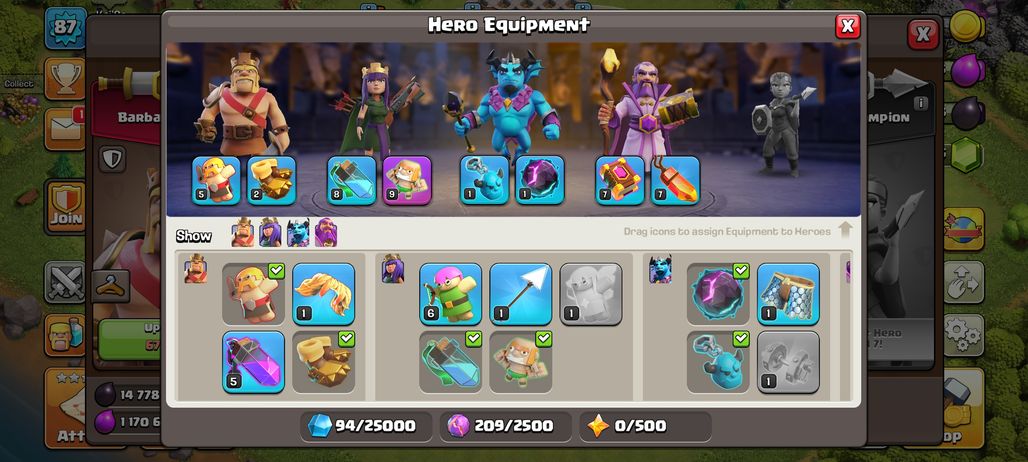
Task: Select the Barbarian King hero figure
Action: tap(244, 105)
